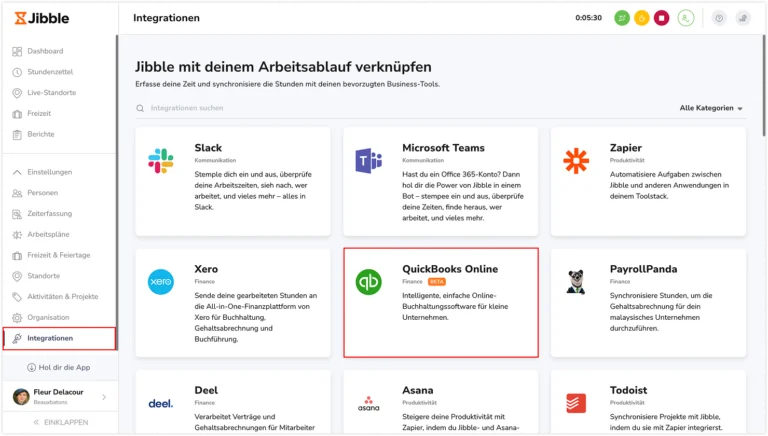
Task: Click the Zeiterfassung icon in sidebar
Action: [17, 214]
